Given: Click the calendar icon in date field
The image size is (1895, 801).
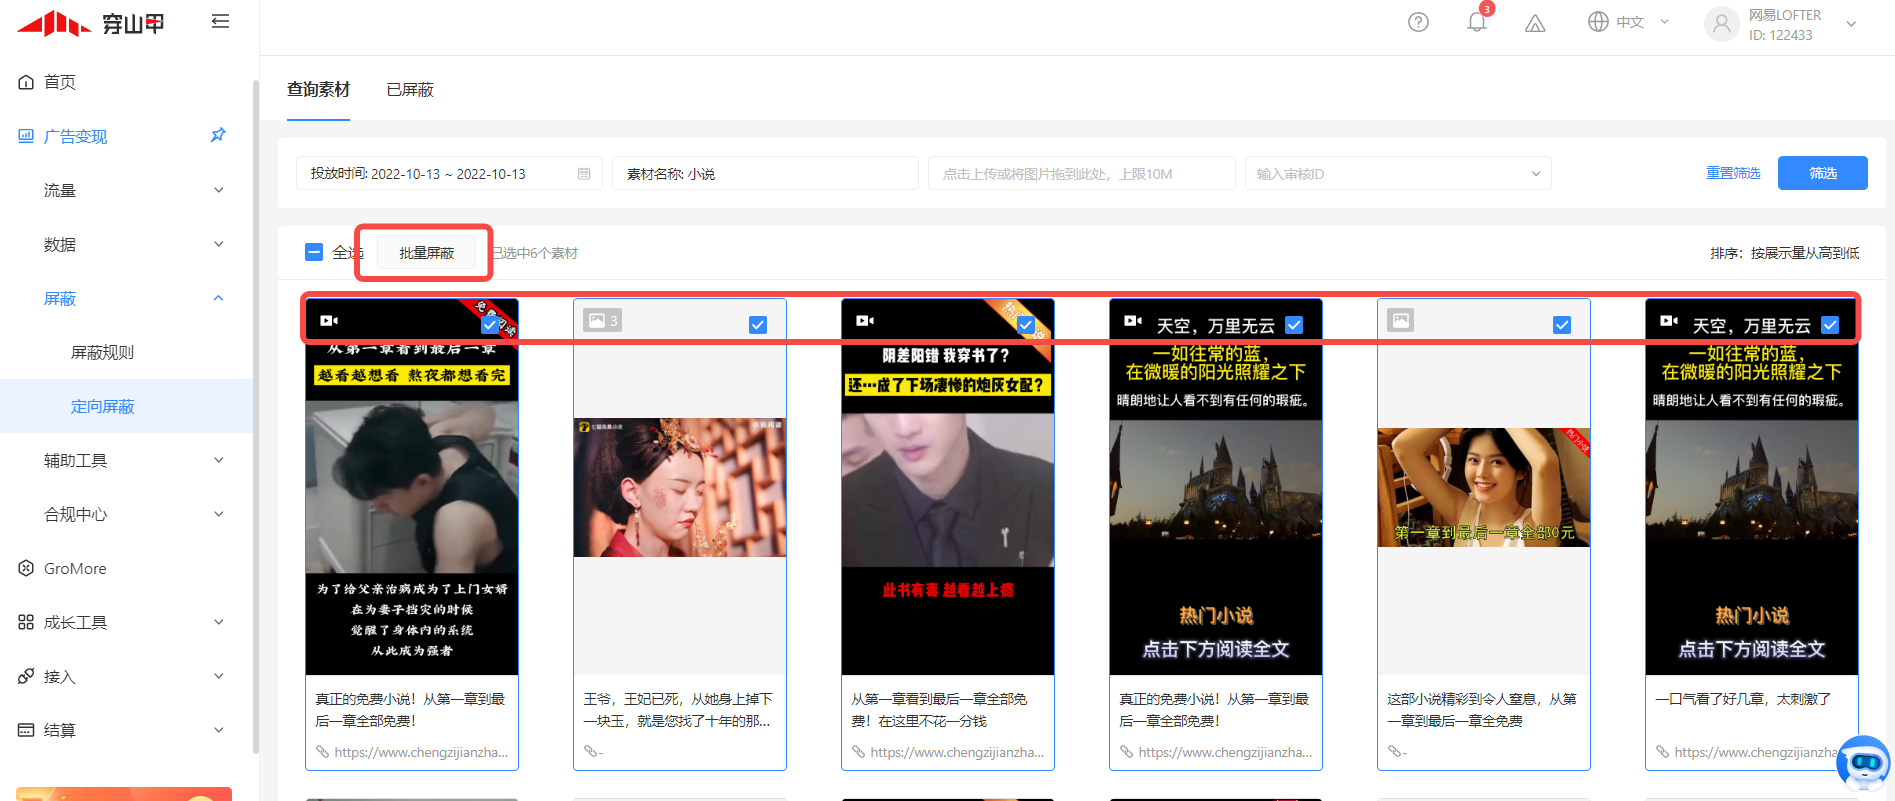Looking at the screenshot, I should pyautogui.click(x=584, y=174).
